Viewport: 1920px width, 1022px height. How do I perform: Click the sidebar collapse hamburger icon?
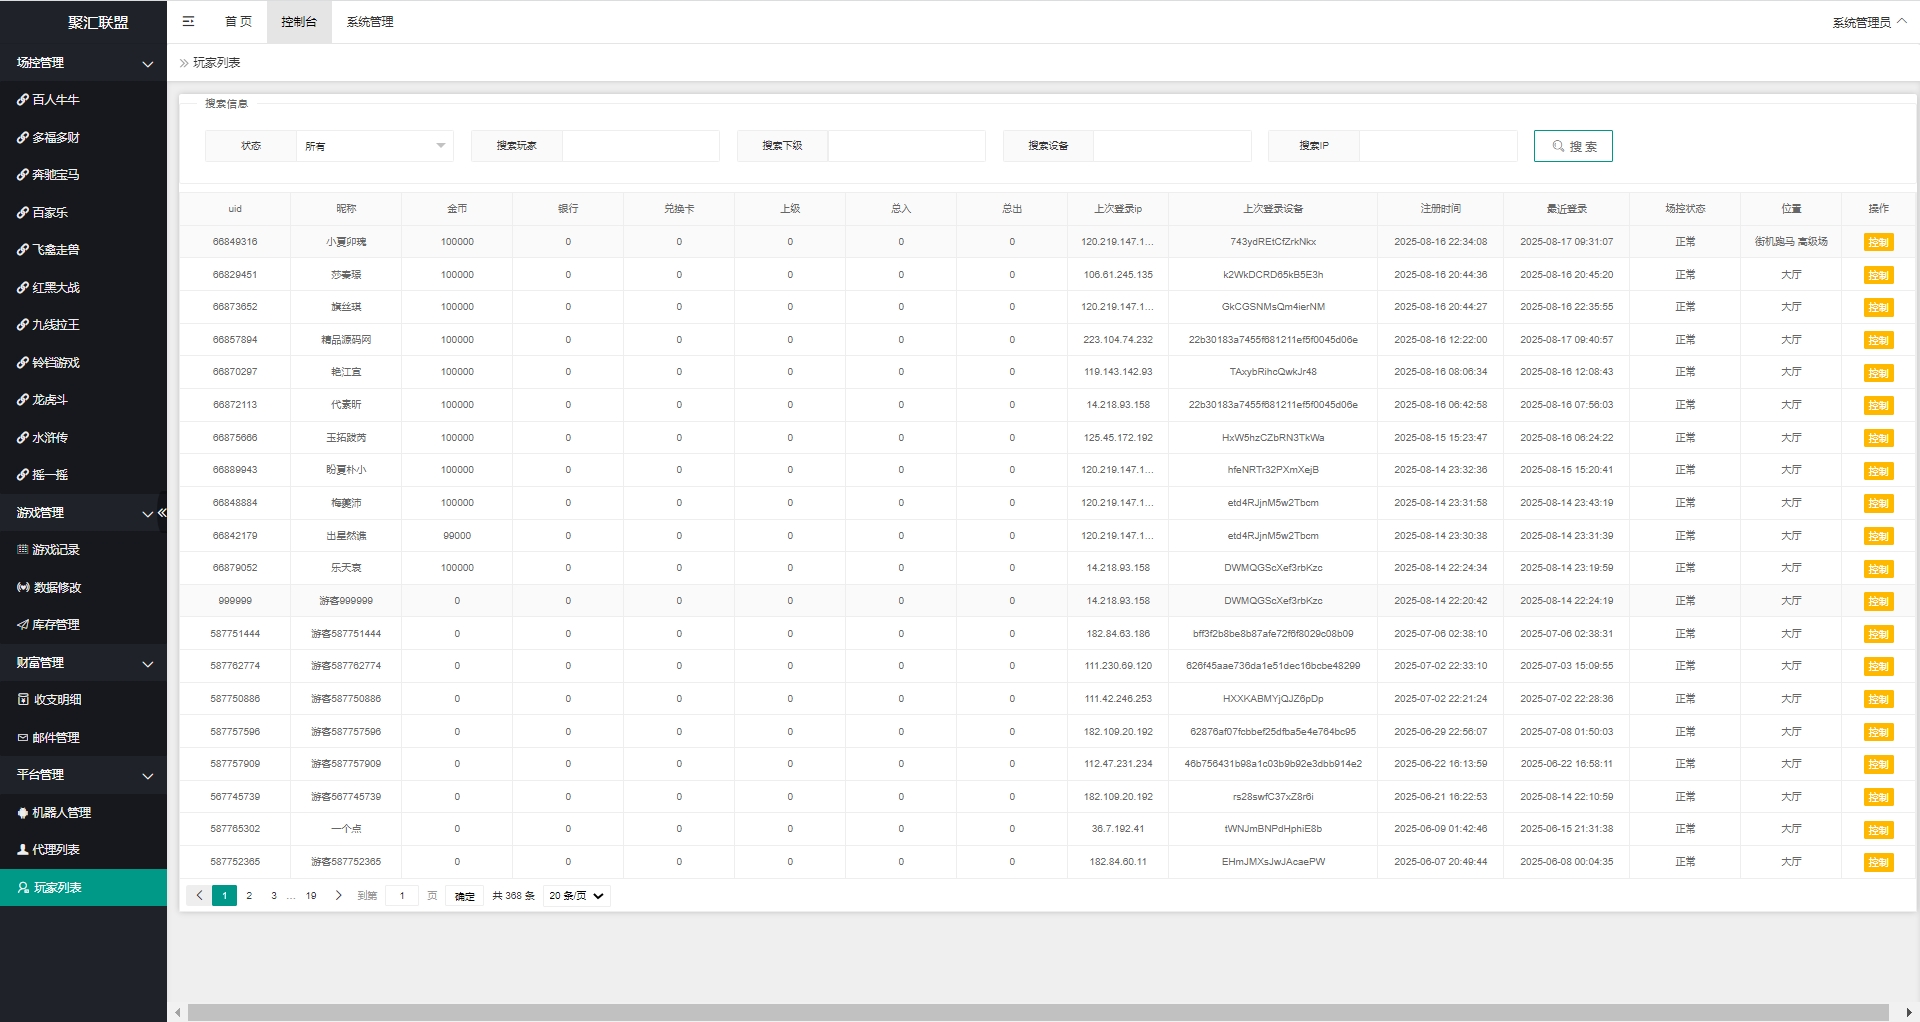[188, 21]
